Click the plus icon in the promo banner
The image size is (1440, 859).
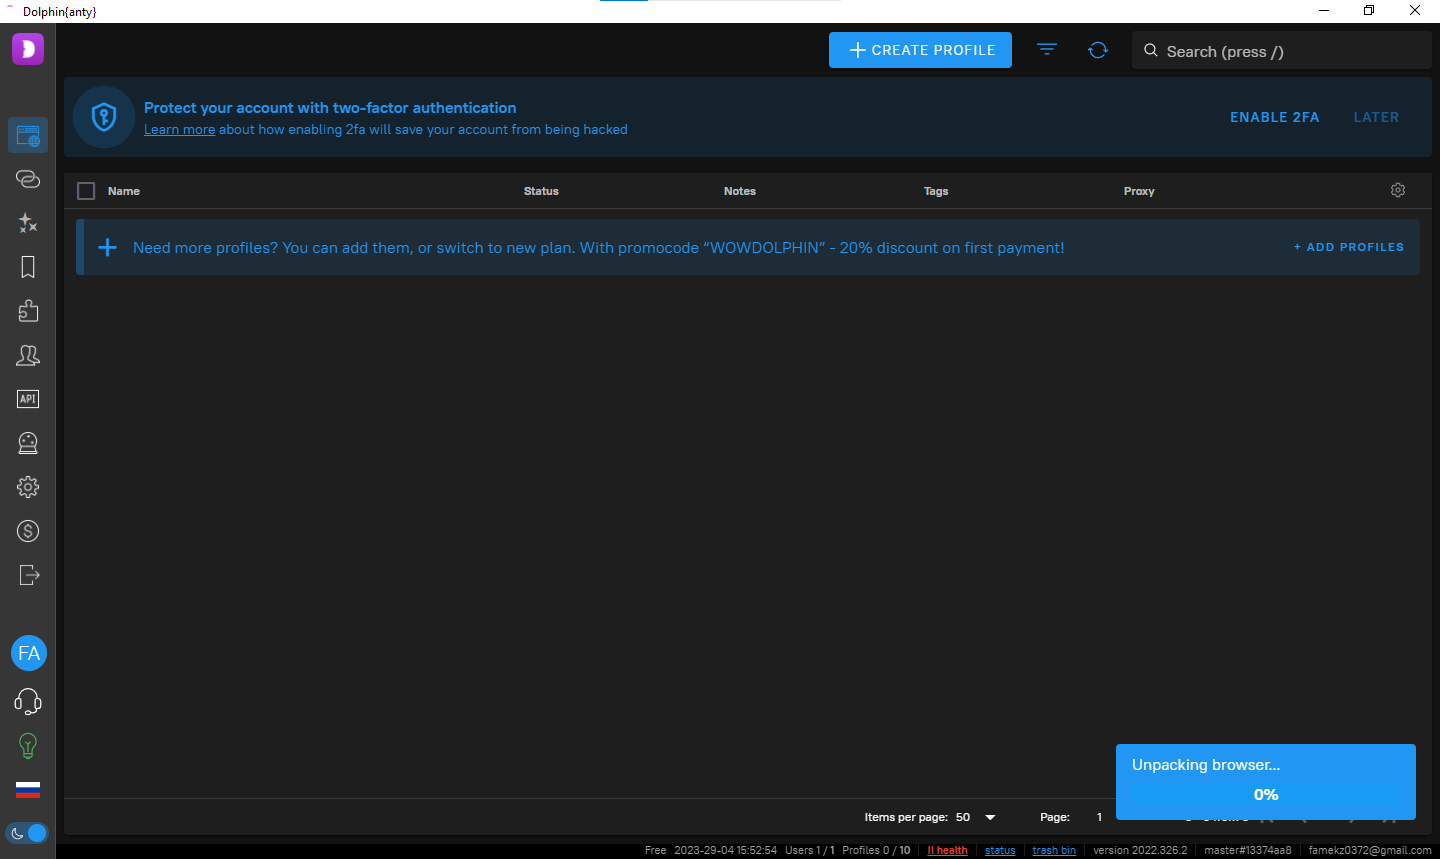pos(108,247)
